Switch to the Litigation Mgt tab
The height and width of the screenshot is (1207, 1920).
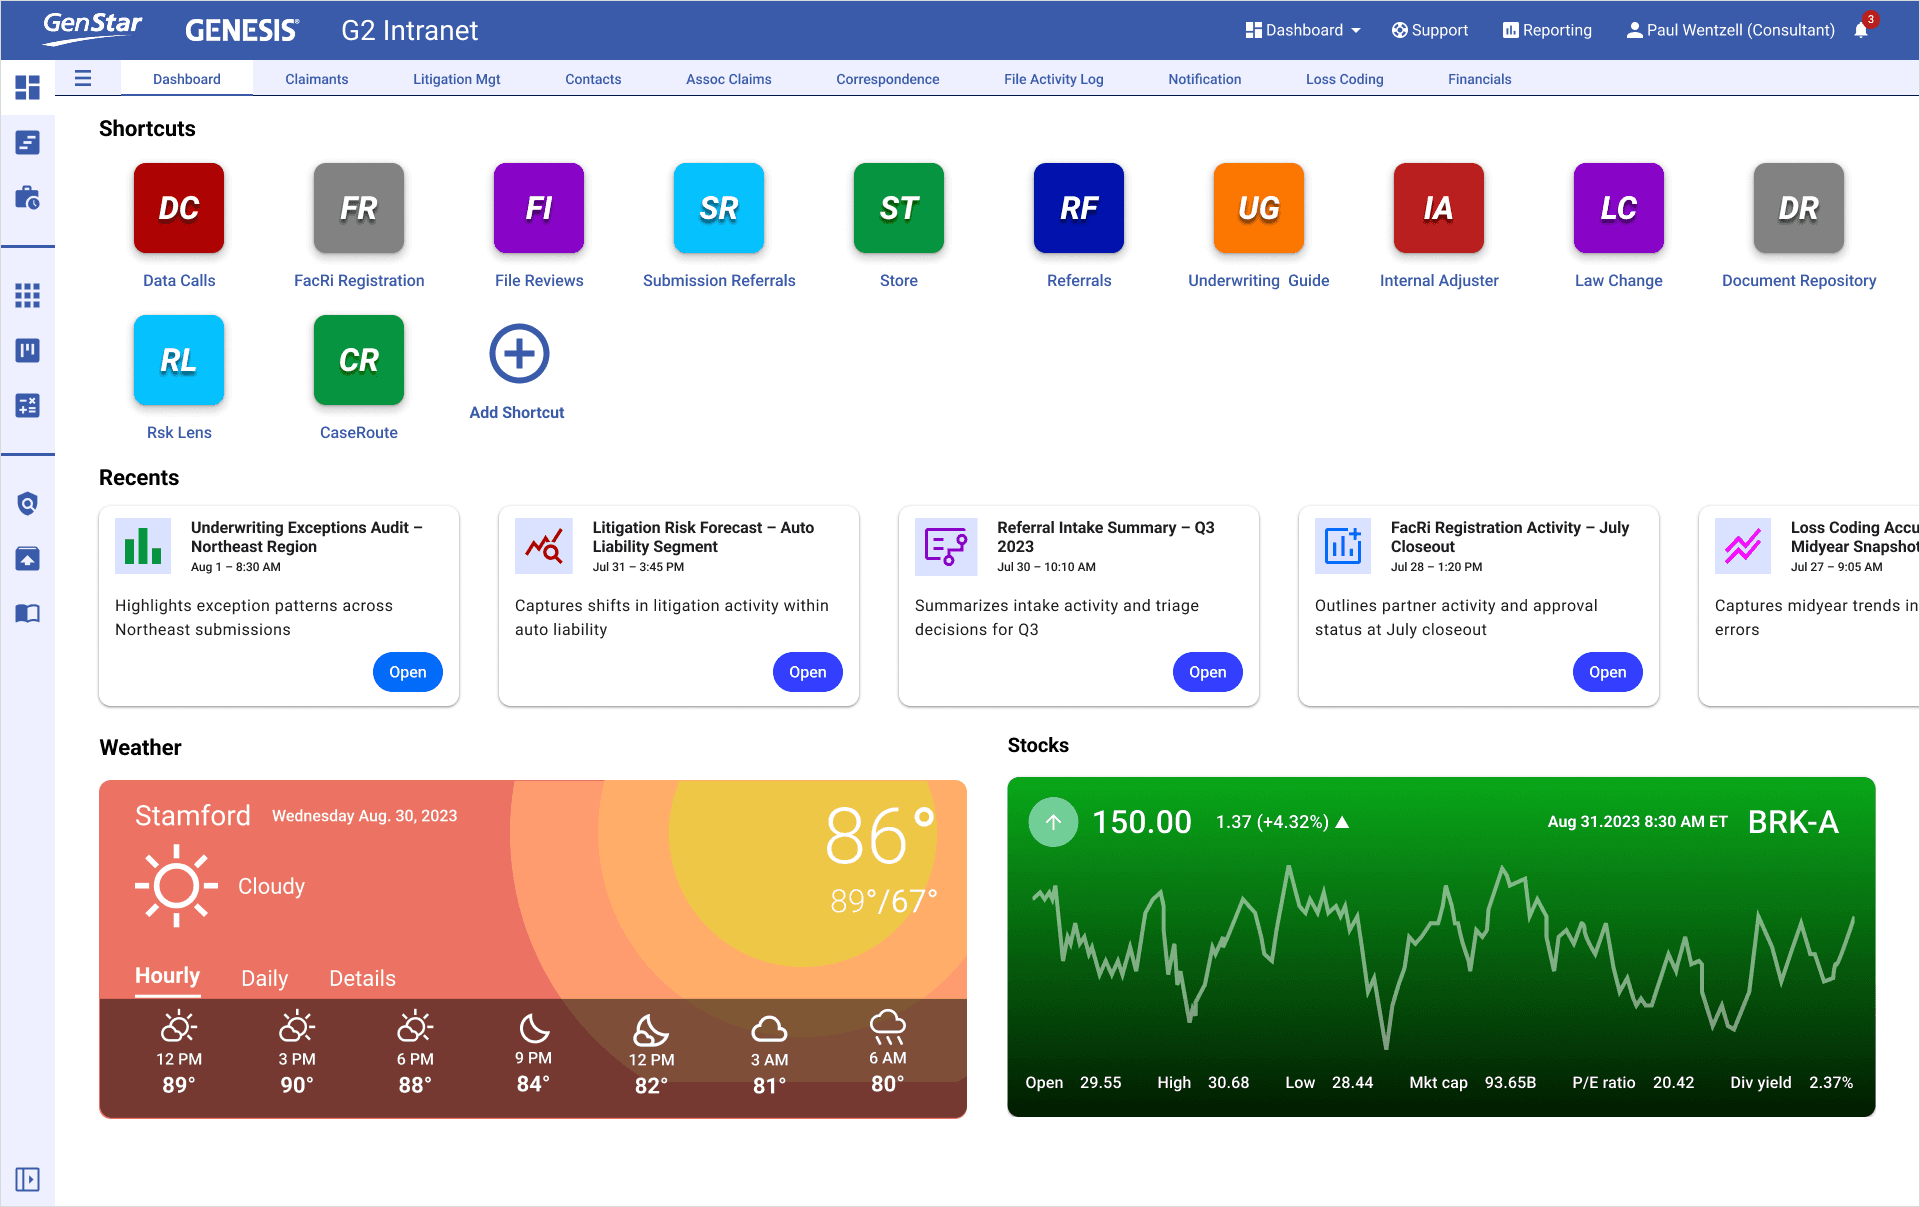(456, 79)
